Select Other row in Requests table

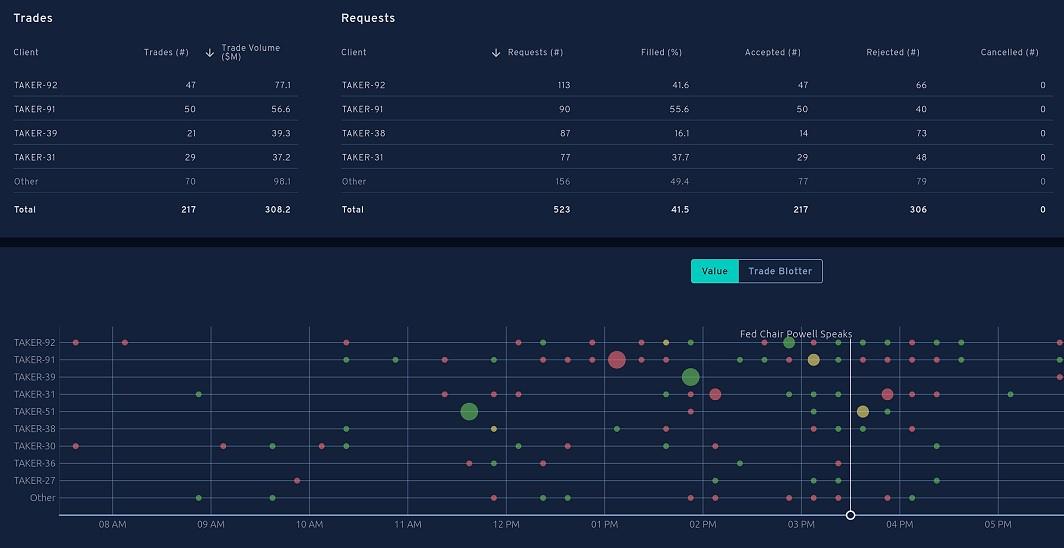click(x=696, y=181)
